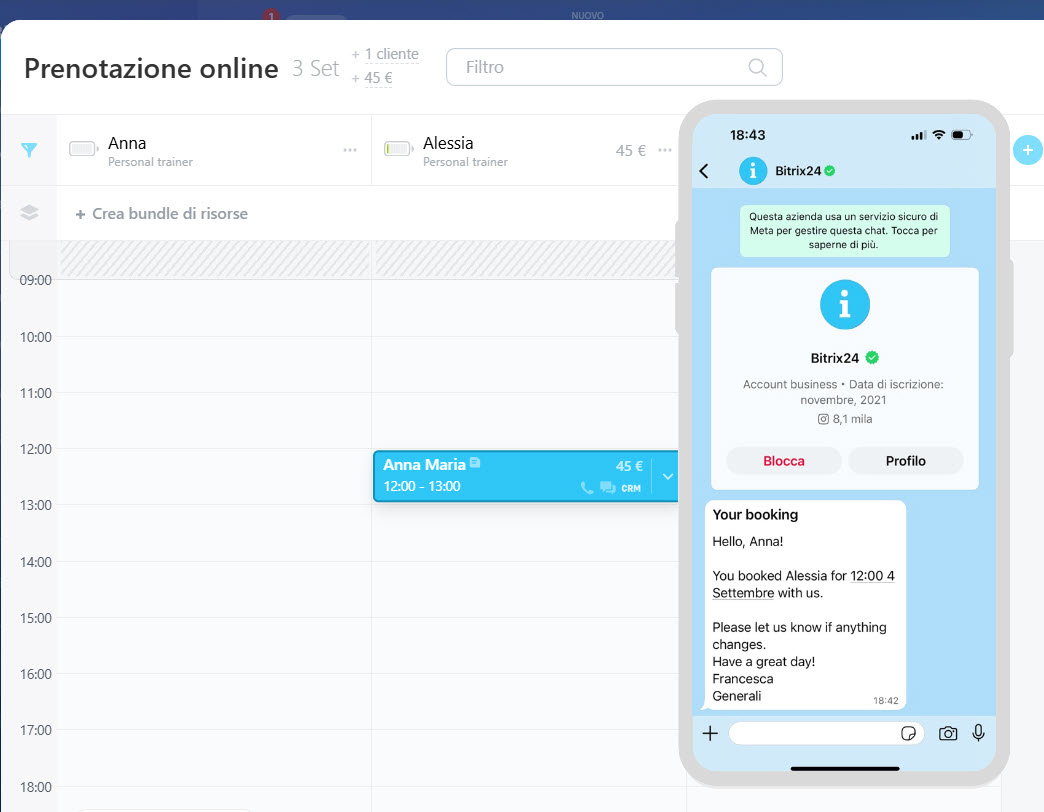Click the note icon beside Anna Maria
Viewport: 1044px width, 812px height.
(475, 463)
